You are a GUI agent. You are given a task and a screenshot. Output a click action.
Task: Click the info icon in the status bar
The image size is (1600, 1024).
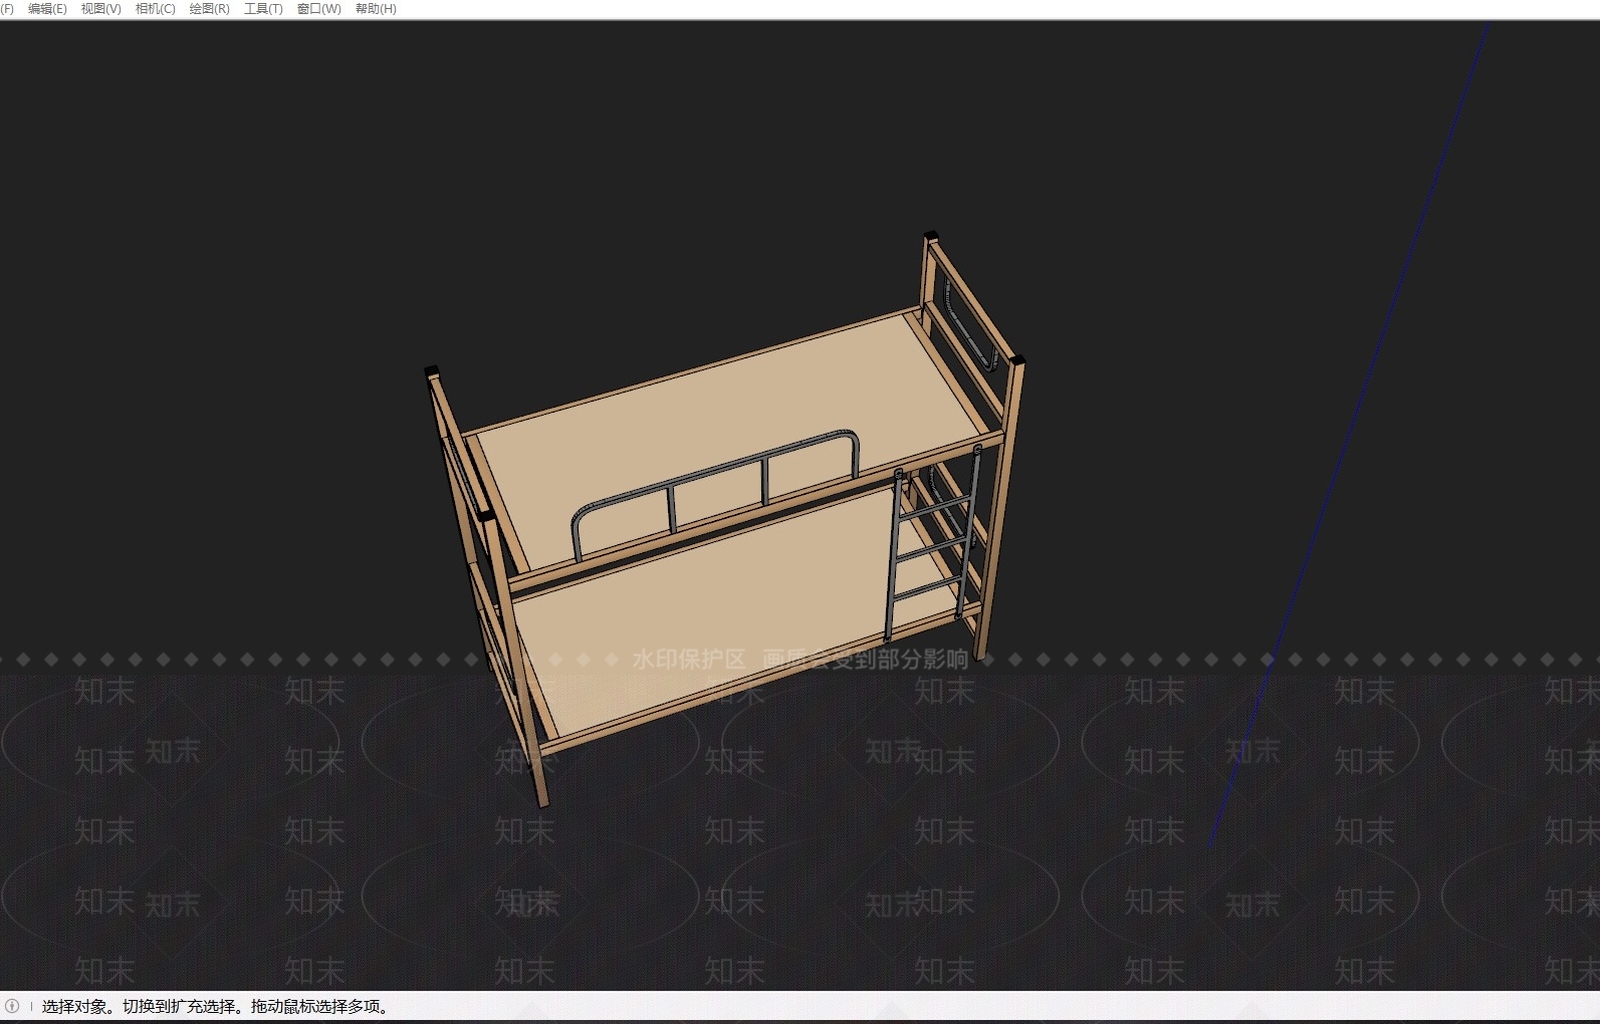tap(12, 1006)
